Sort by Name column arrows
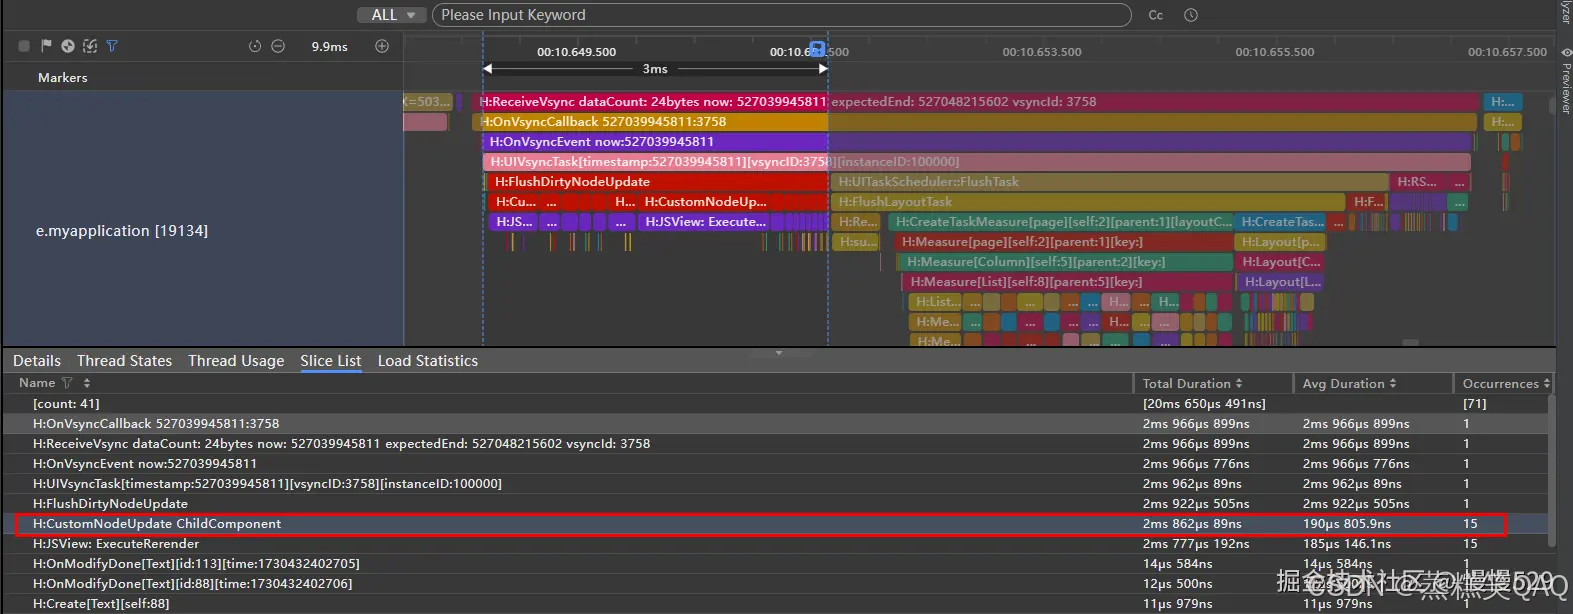1573x614 pixels. [87, 383]
